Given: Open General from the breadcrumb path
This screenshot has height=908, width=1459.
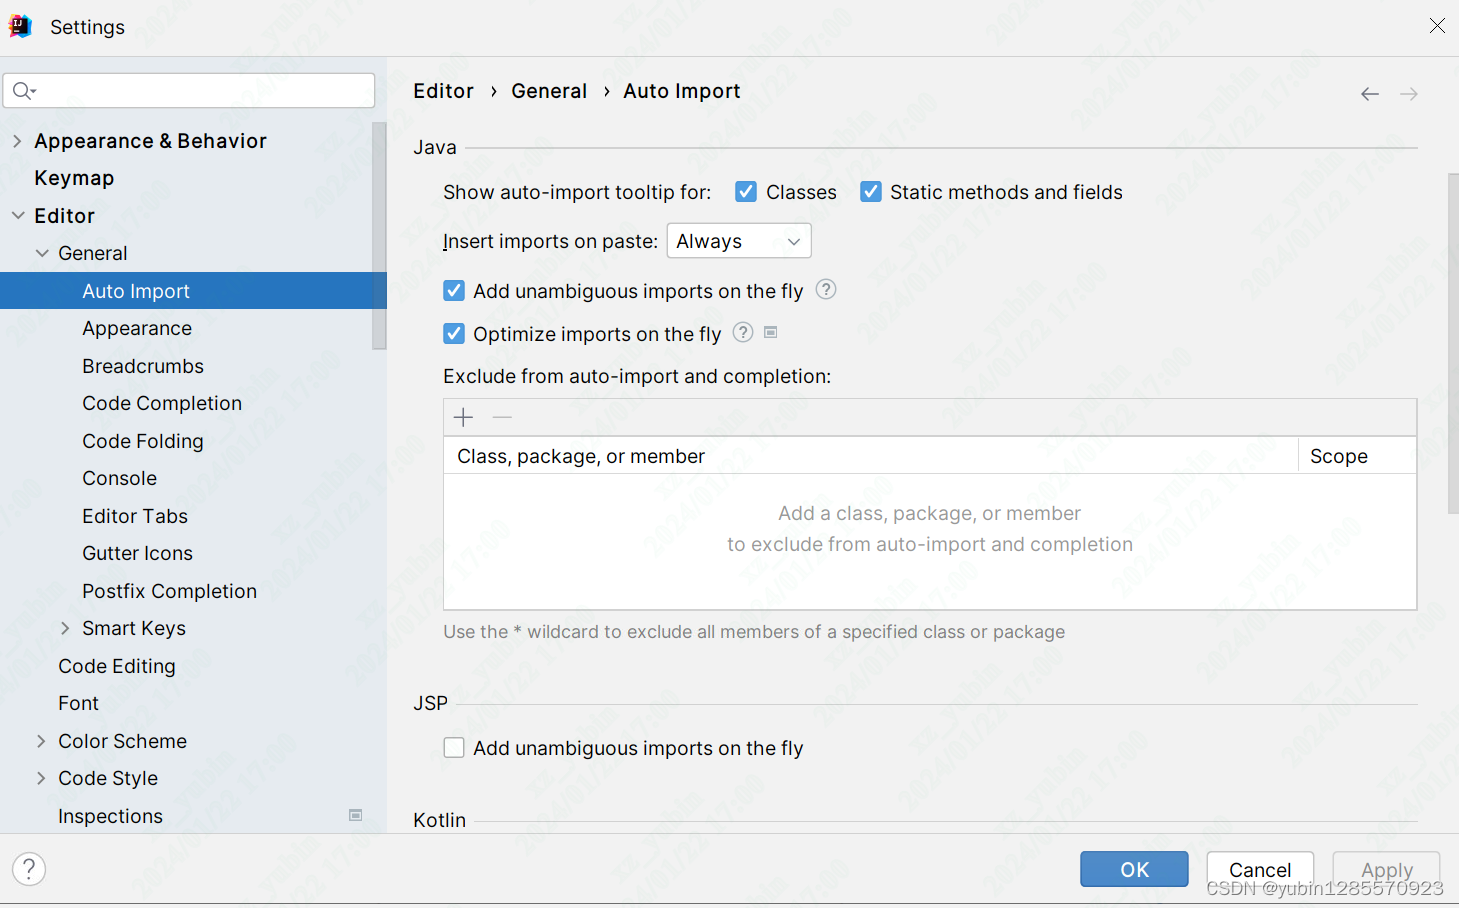Looking at the screenshot, I should coord(549,90).
